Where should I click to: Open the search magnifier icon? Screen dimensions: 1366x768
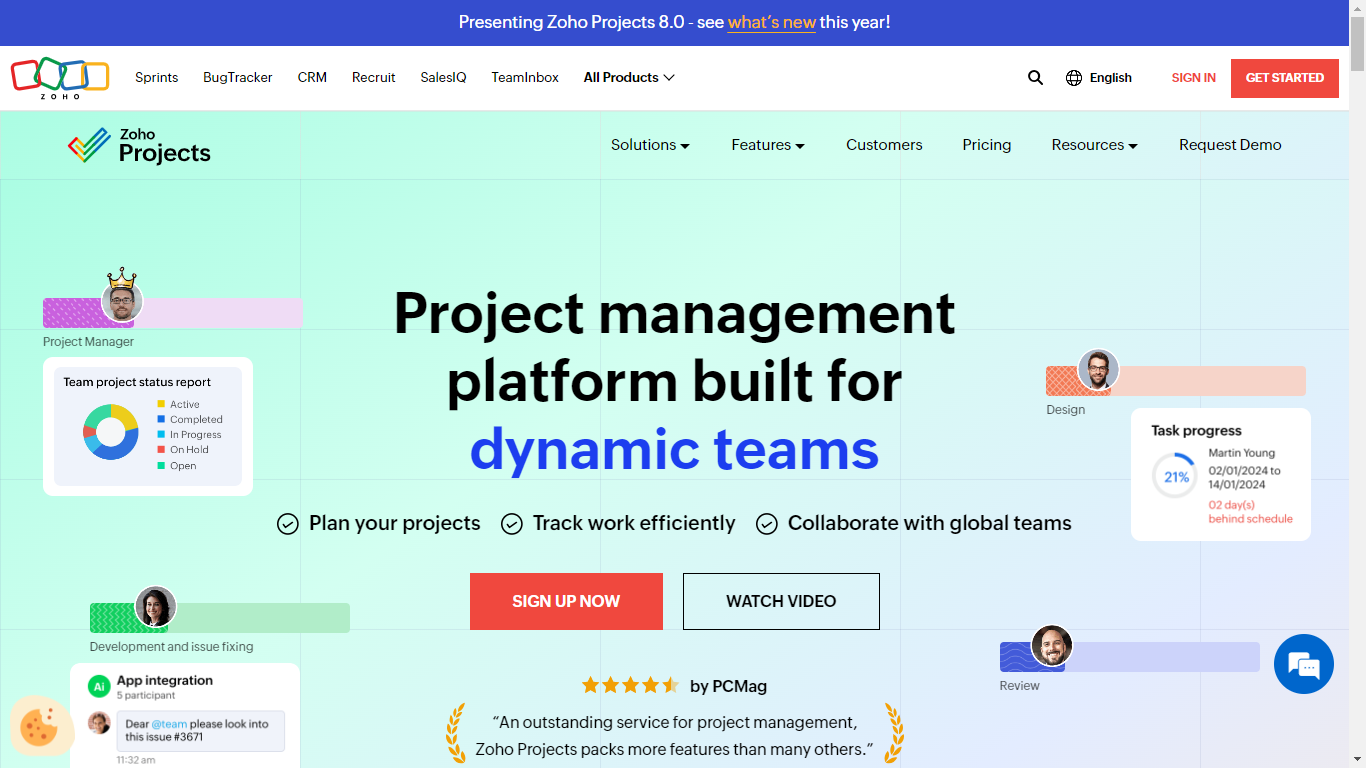1036,77
